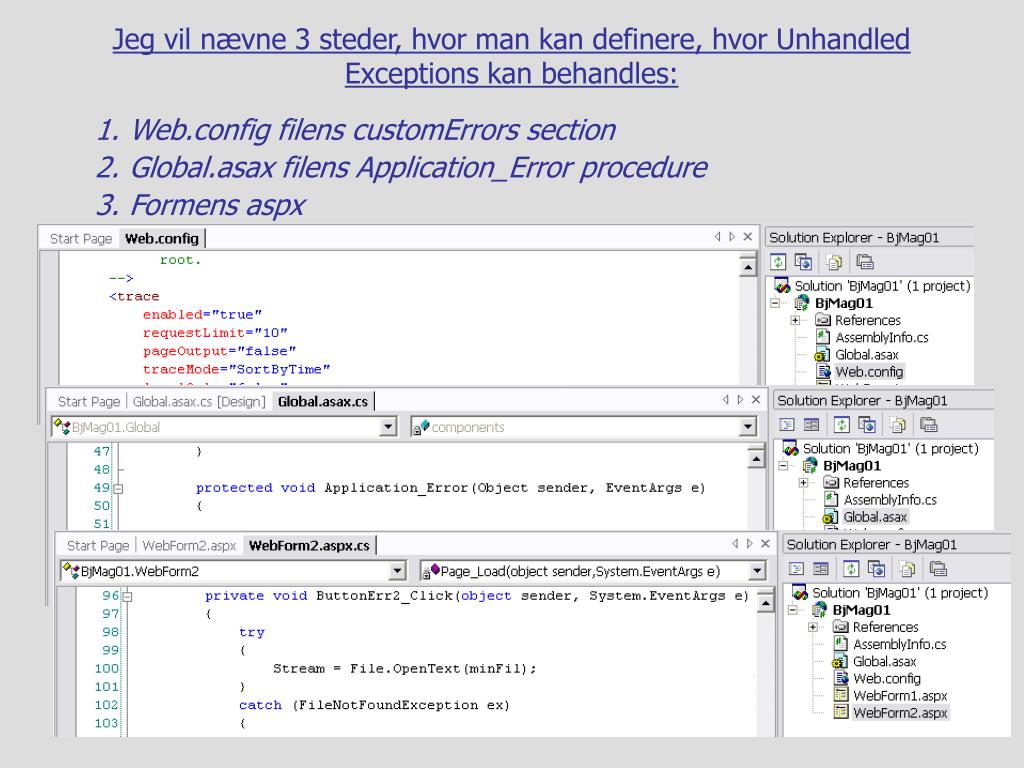Click the next-tab arrow in the Global.asax.cs editor
Screen dimensions: 1024x768
coord(740,399)
